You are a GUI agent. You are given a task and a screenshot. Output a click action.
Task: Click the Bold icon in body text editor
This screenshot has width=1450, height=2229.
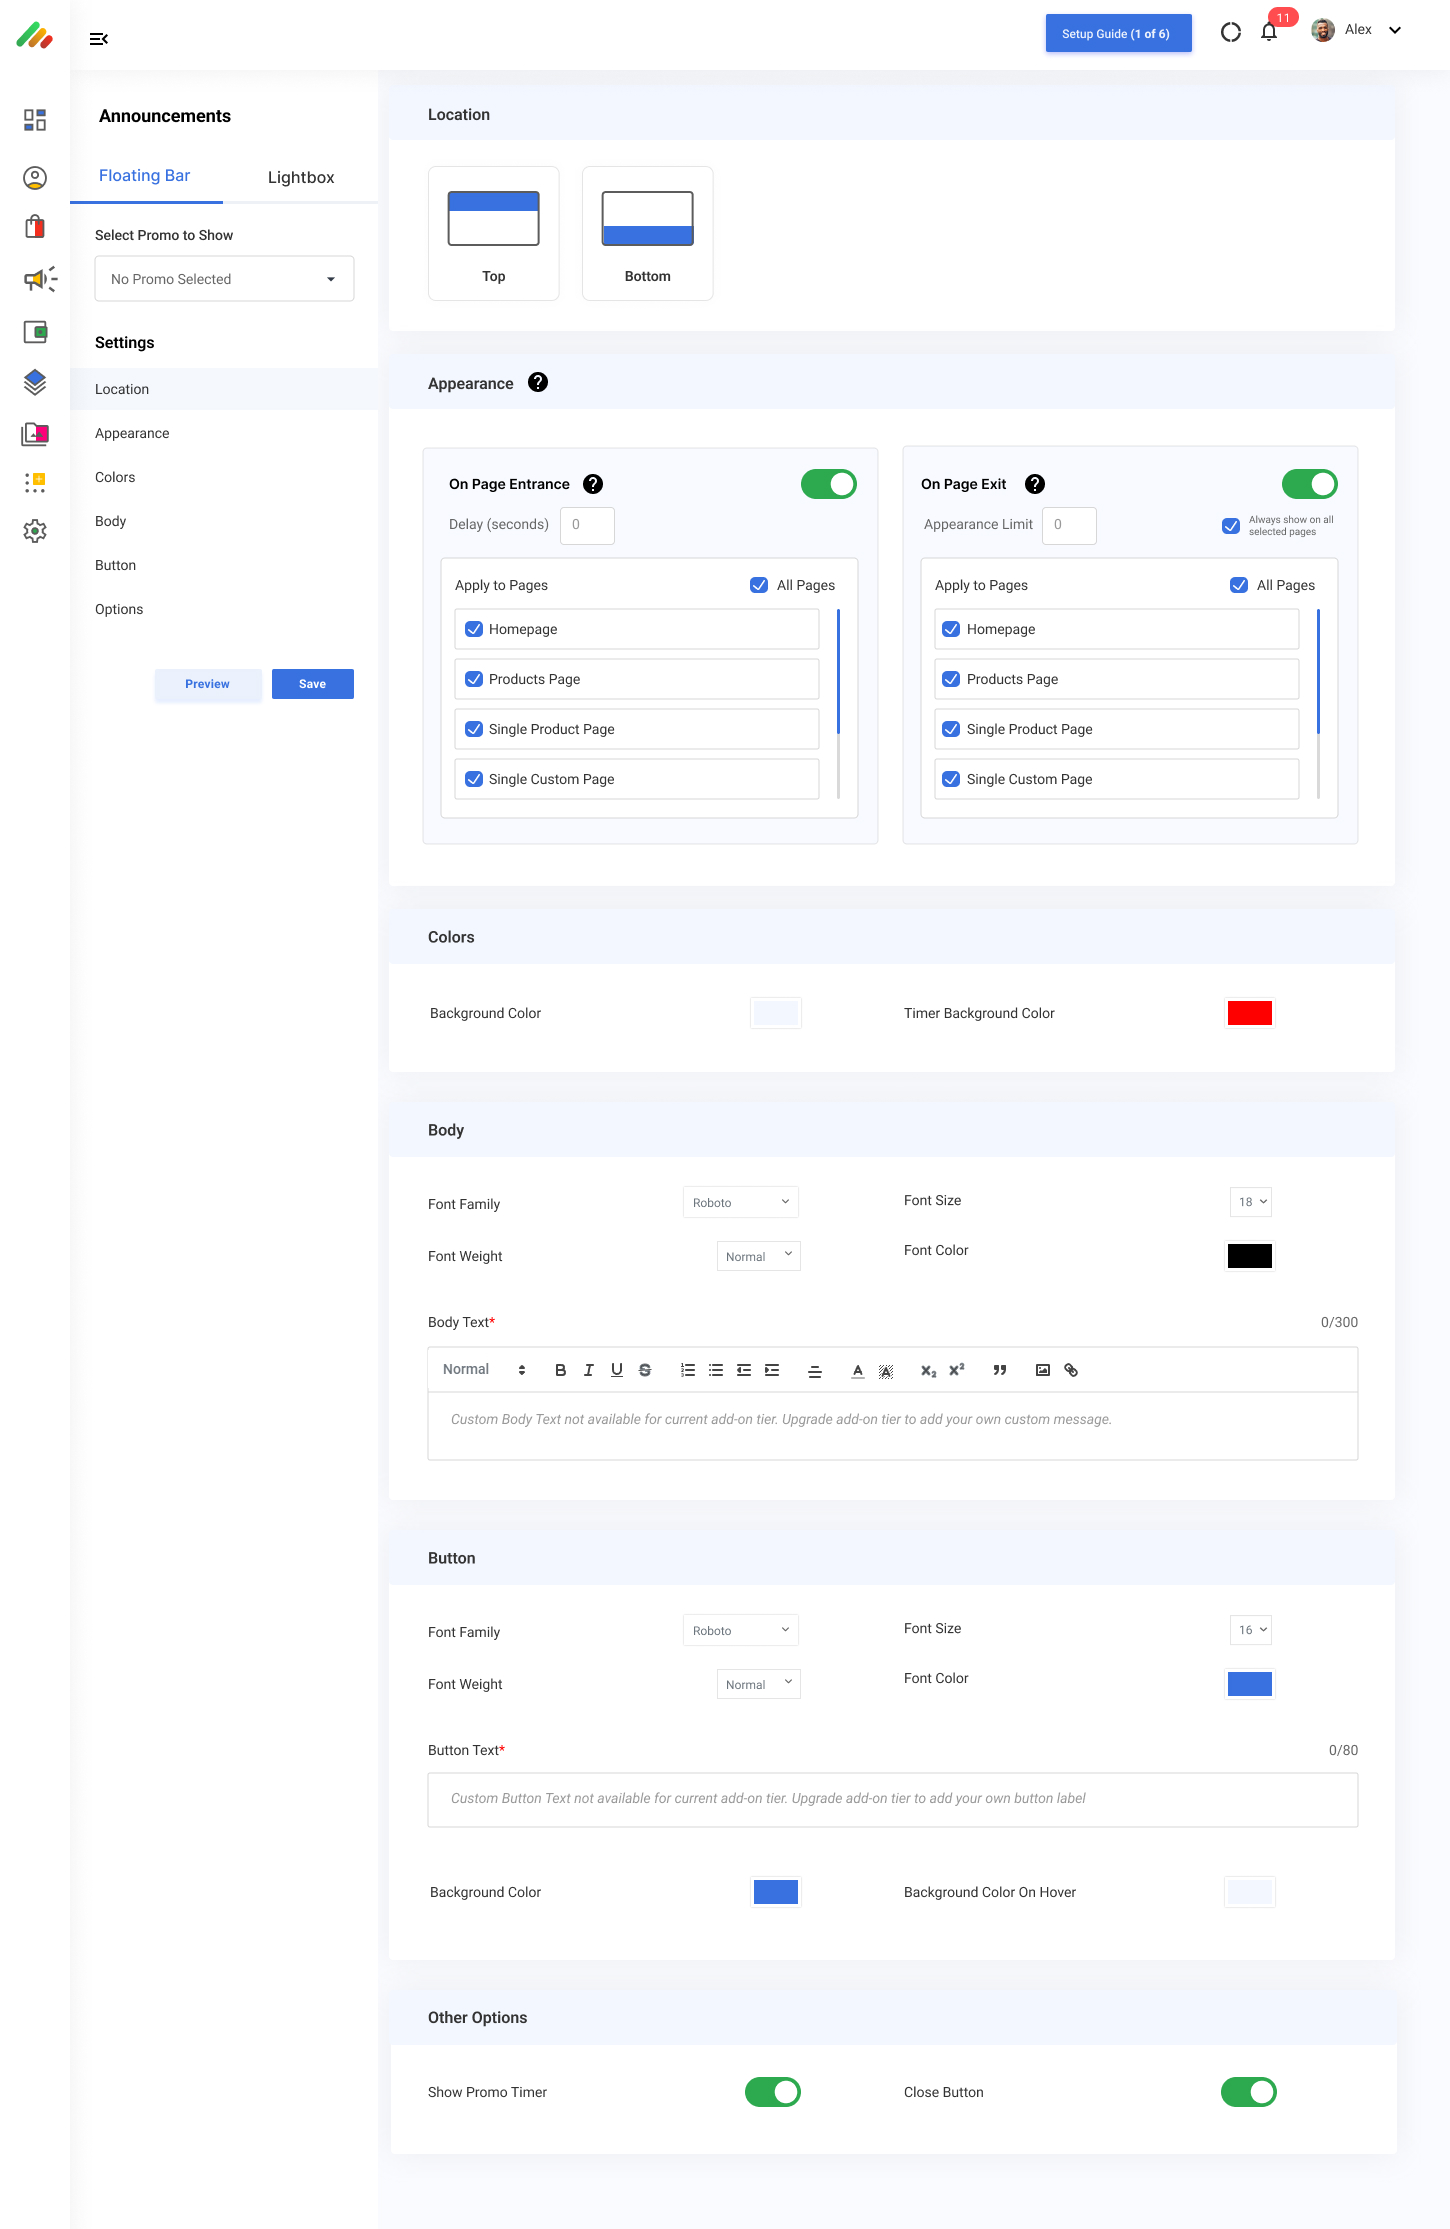click(560, 1370)
